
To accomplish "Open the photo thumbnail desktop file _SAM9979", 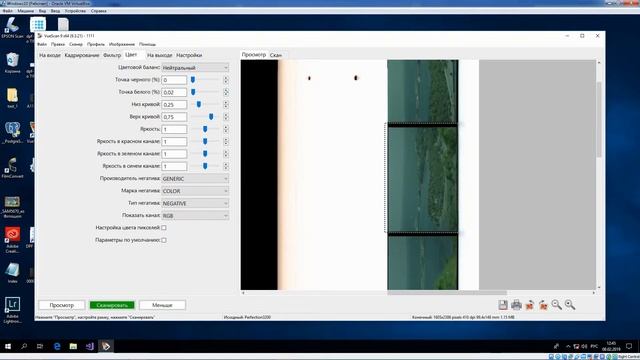I will click(x=12, y=207).
